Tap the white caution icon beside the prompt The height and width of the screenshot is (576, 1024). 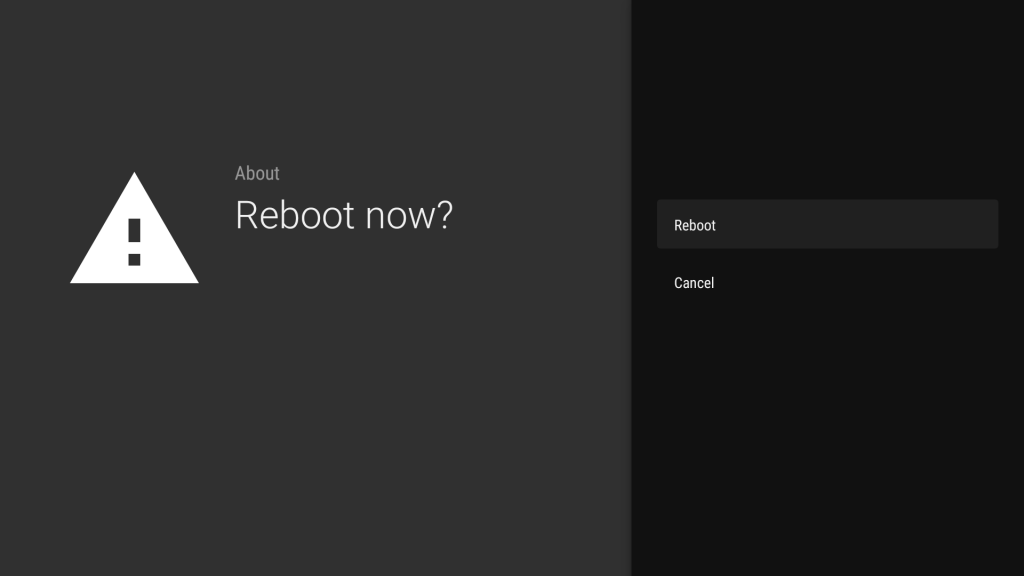[134, 230]
